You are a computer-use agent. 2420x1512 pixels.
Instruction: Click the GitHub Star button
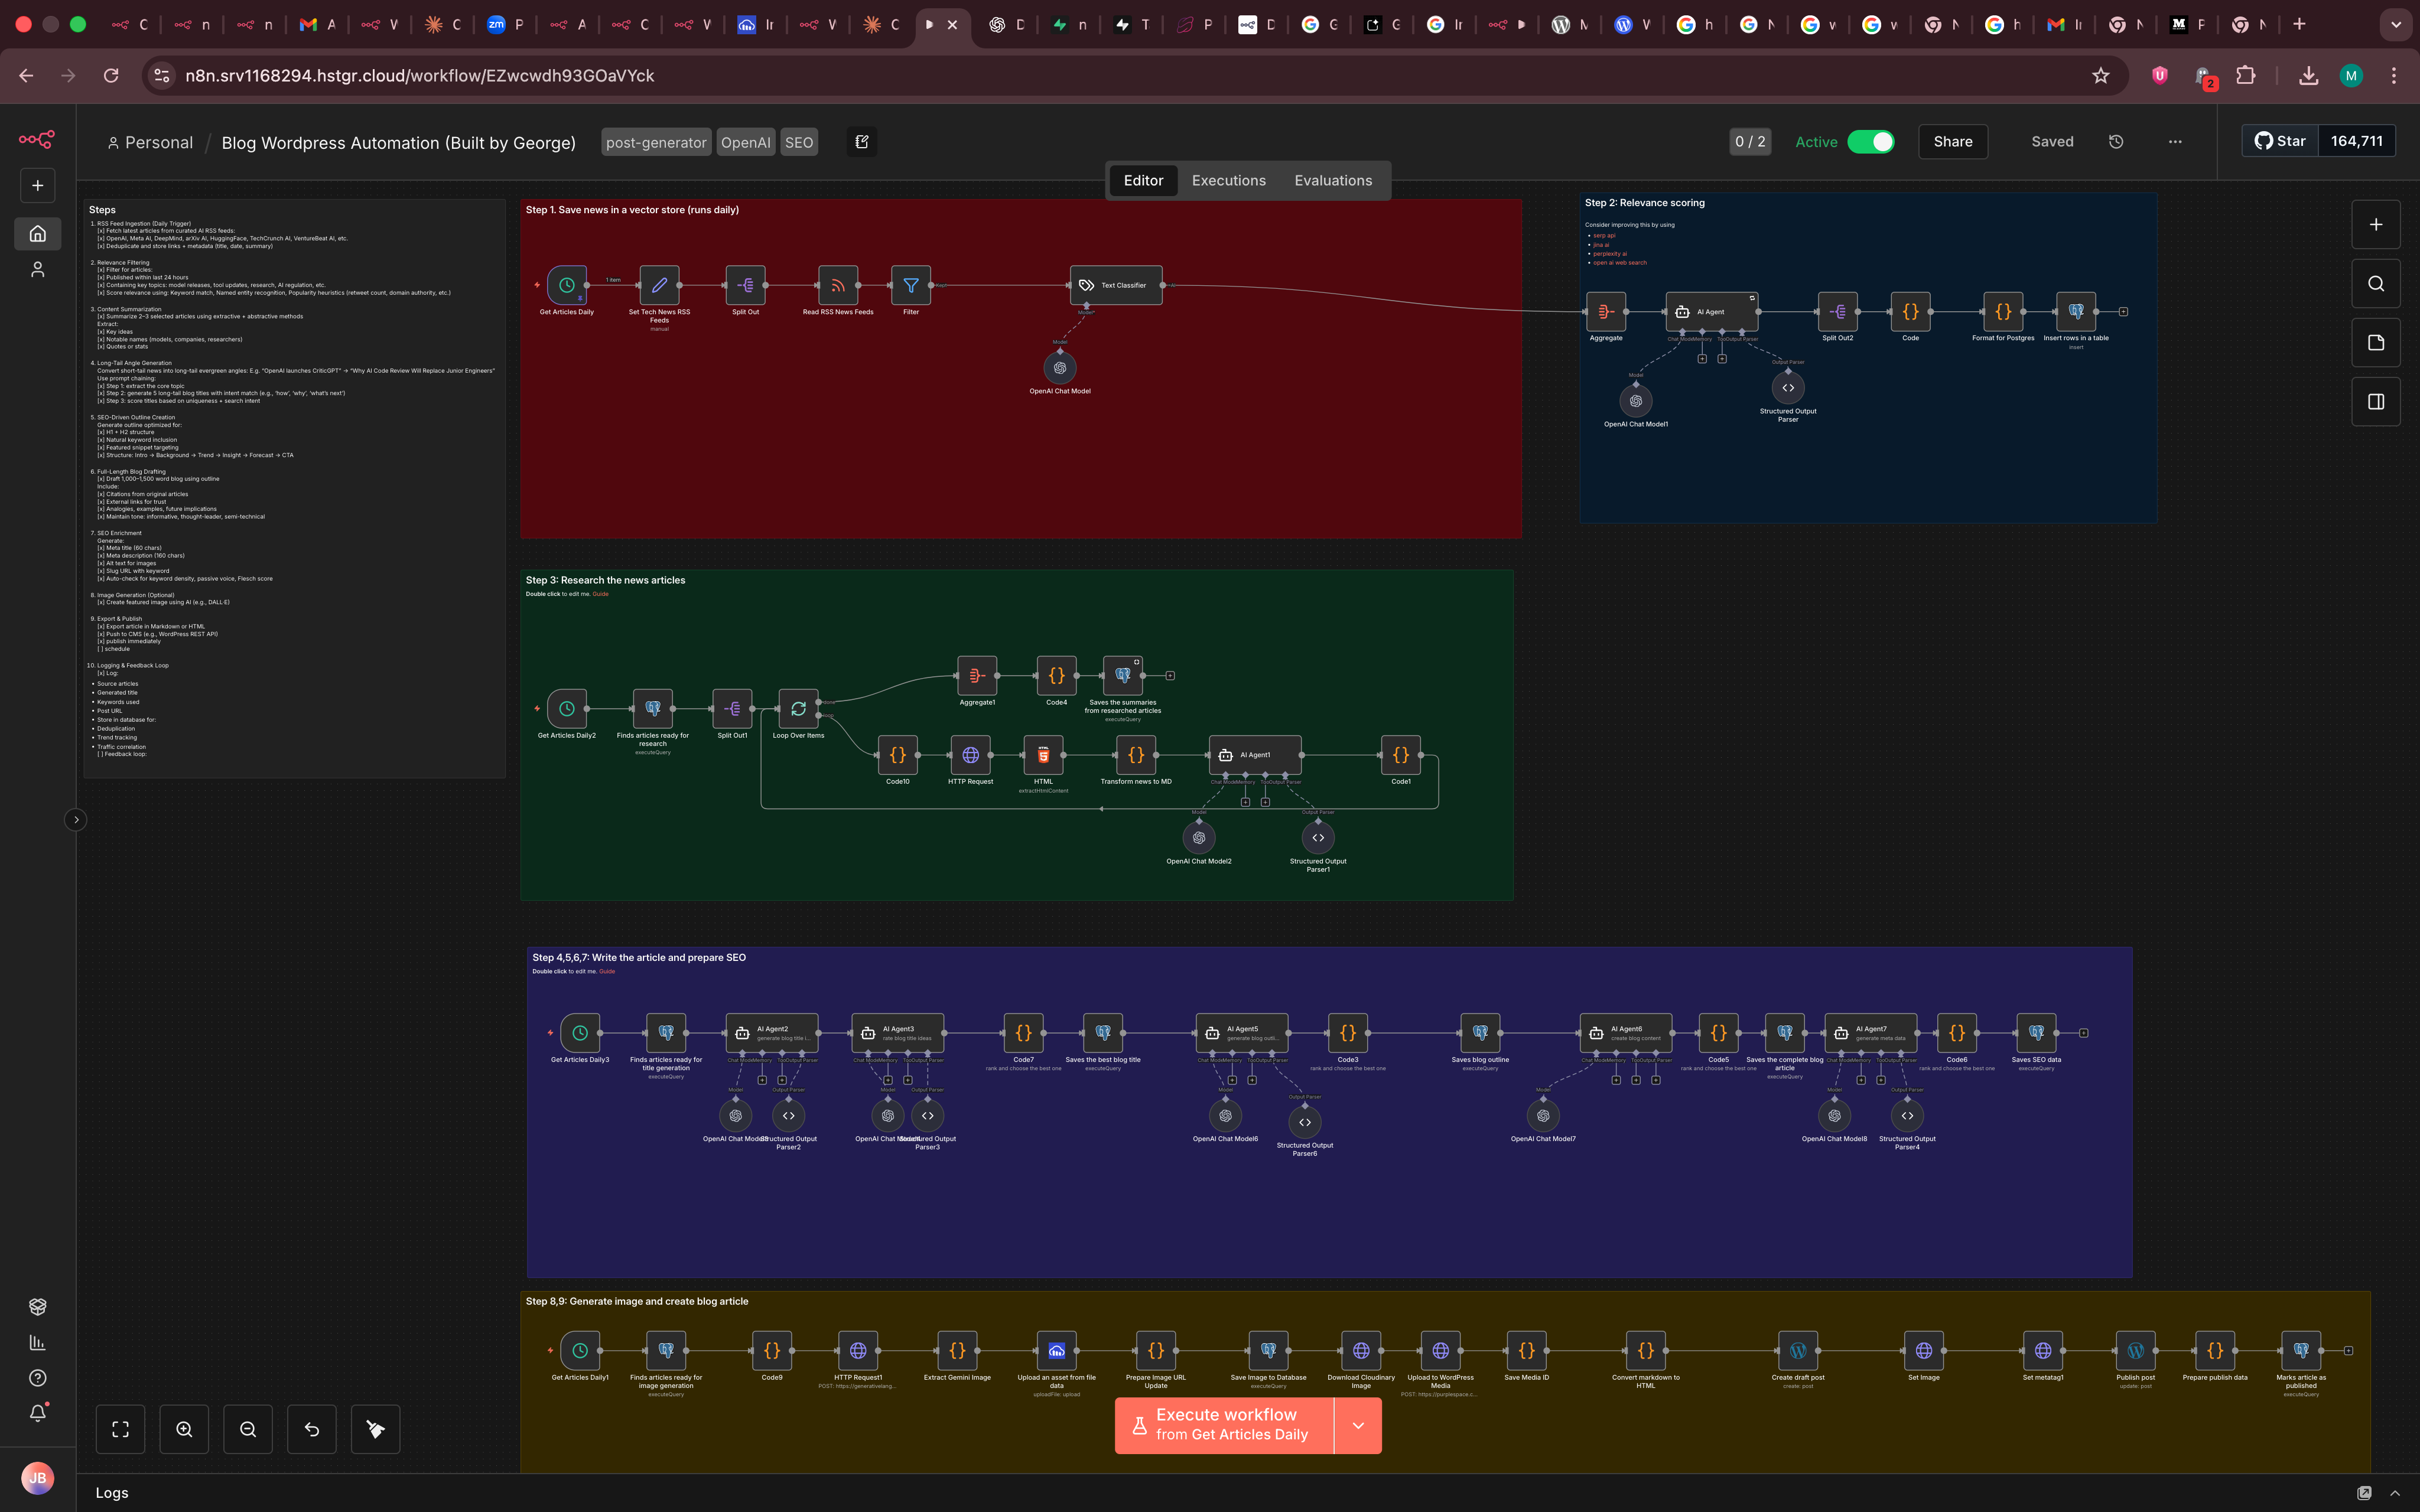(2280, 141)
